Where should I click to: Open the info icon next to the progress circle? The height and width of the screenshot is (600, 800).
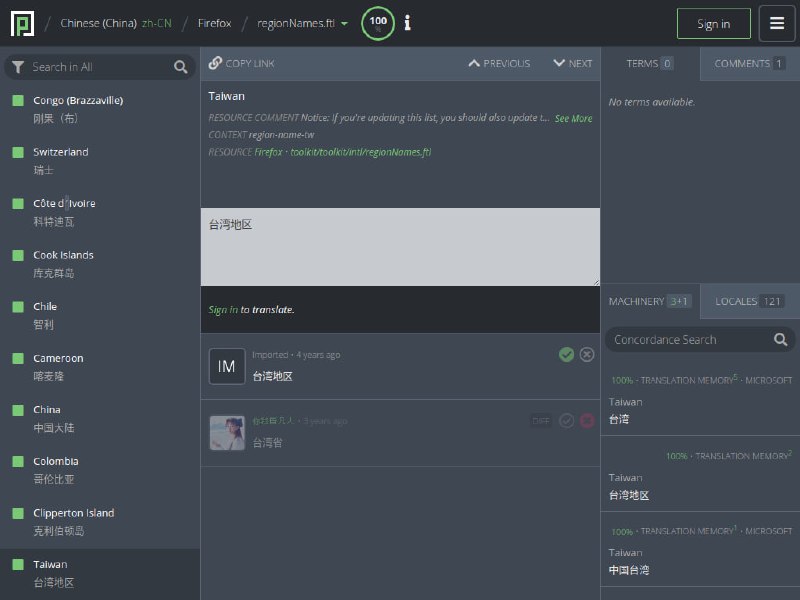click(x=407, y=23)
